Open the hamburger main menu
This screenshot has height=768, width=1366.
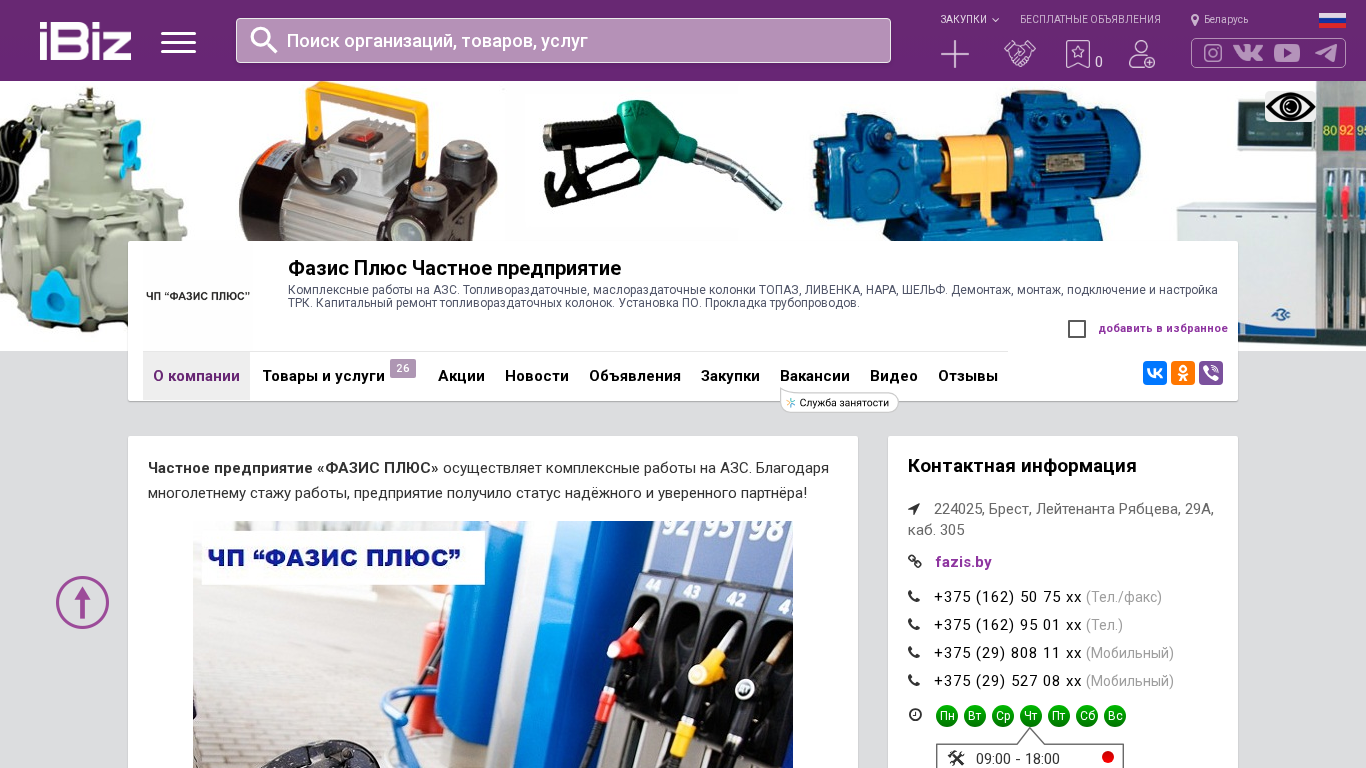pos(179,42)
